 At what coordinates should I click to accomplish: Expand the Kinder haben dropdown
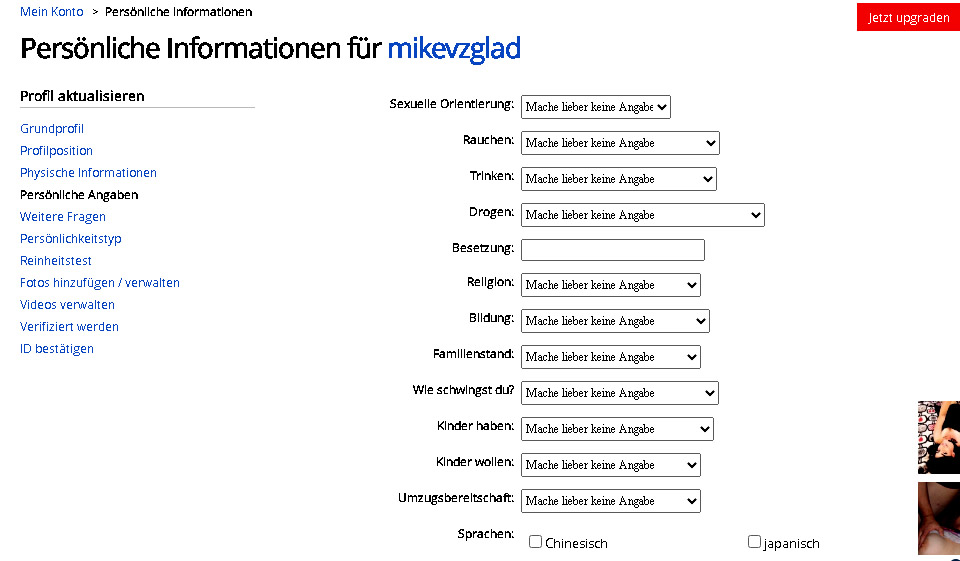tap(617, 429)
